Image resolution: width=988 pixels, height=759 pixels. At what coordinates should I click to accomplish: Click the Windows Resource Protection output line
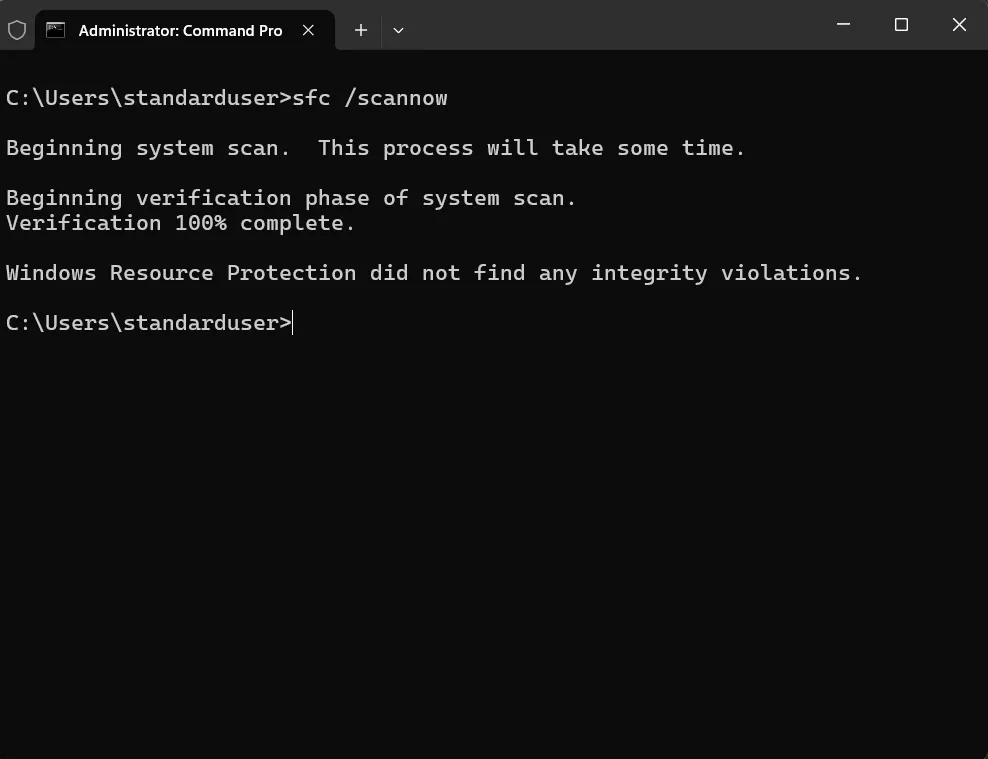click(433, 272)
